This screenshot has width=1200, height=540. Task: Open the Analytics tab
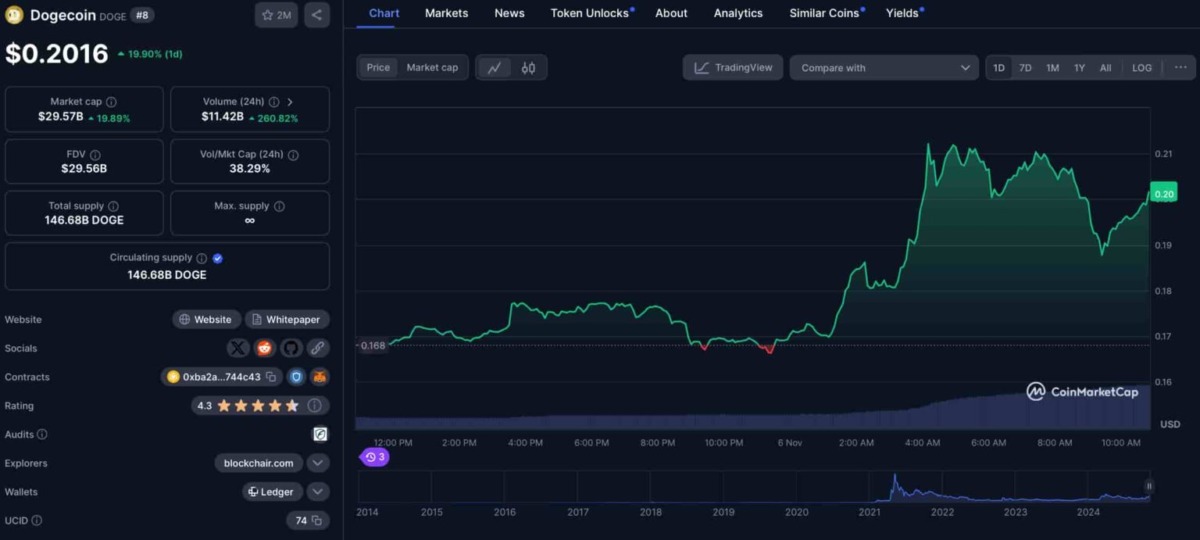pos(738,13)
